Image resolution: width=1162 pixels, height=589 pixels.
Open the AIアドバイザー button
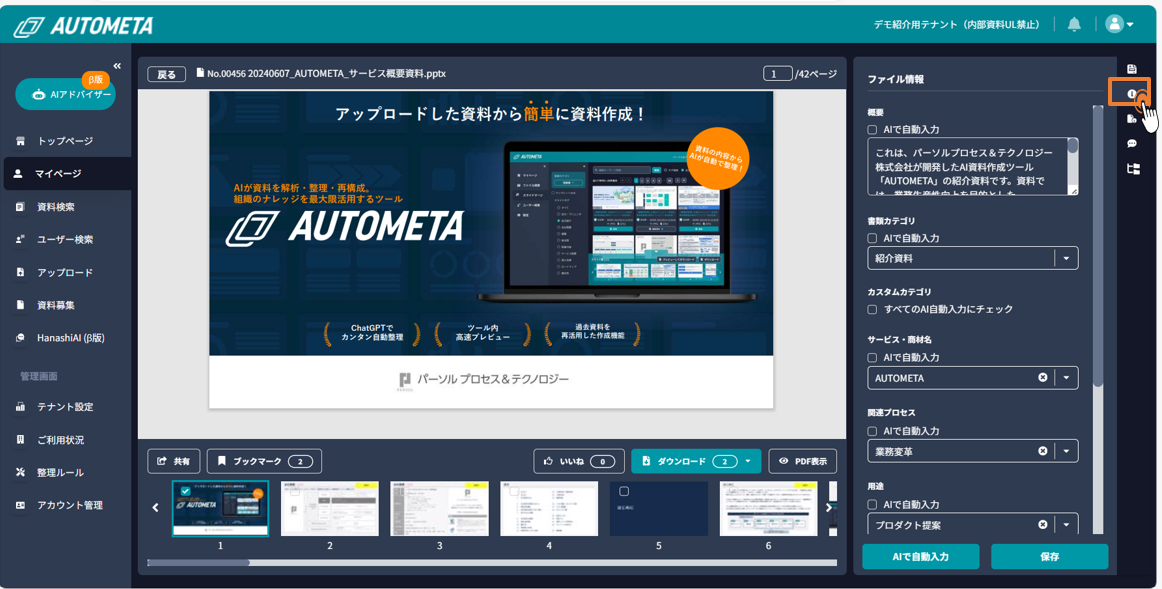(65, 94)
